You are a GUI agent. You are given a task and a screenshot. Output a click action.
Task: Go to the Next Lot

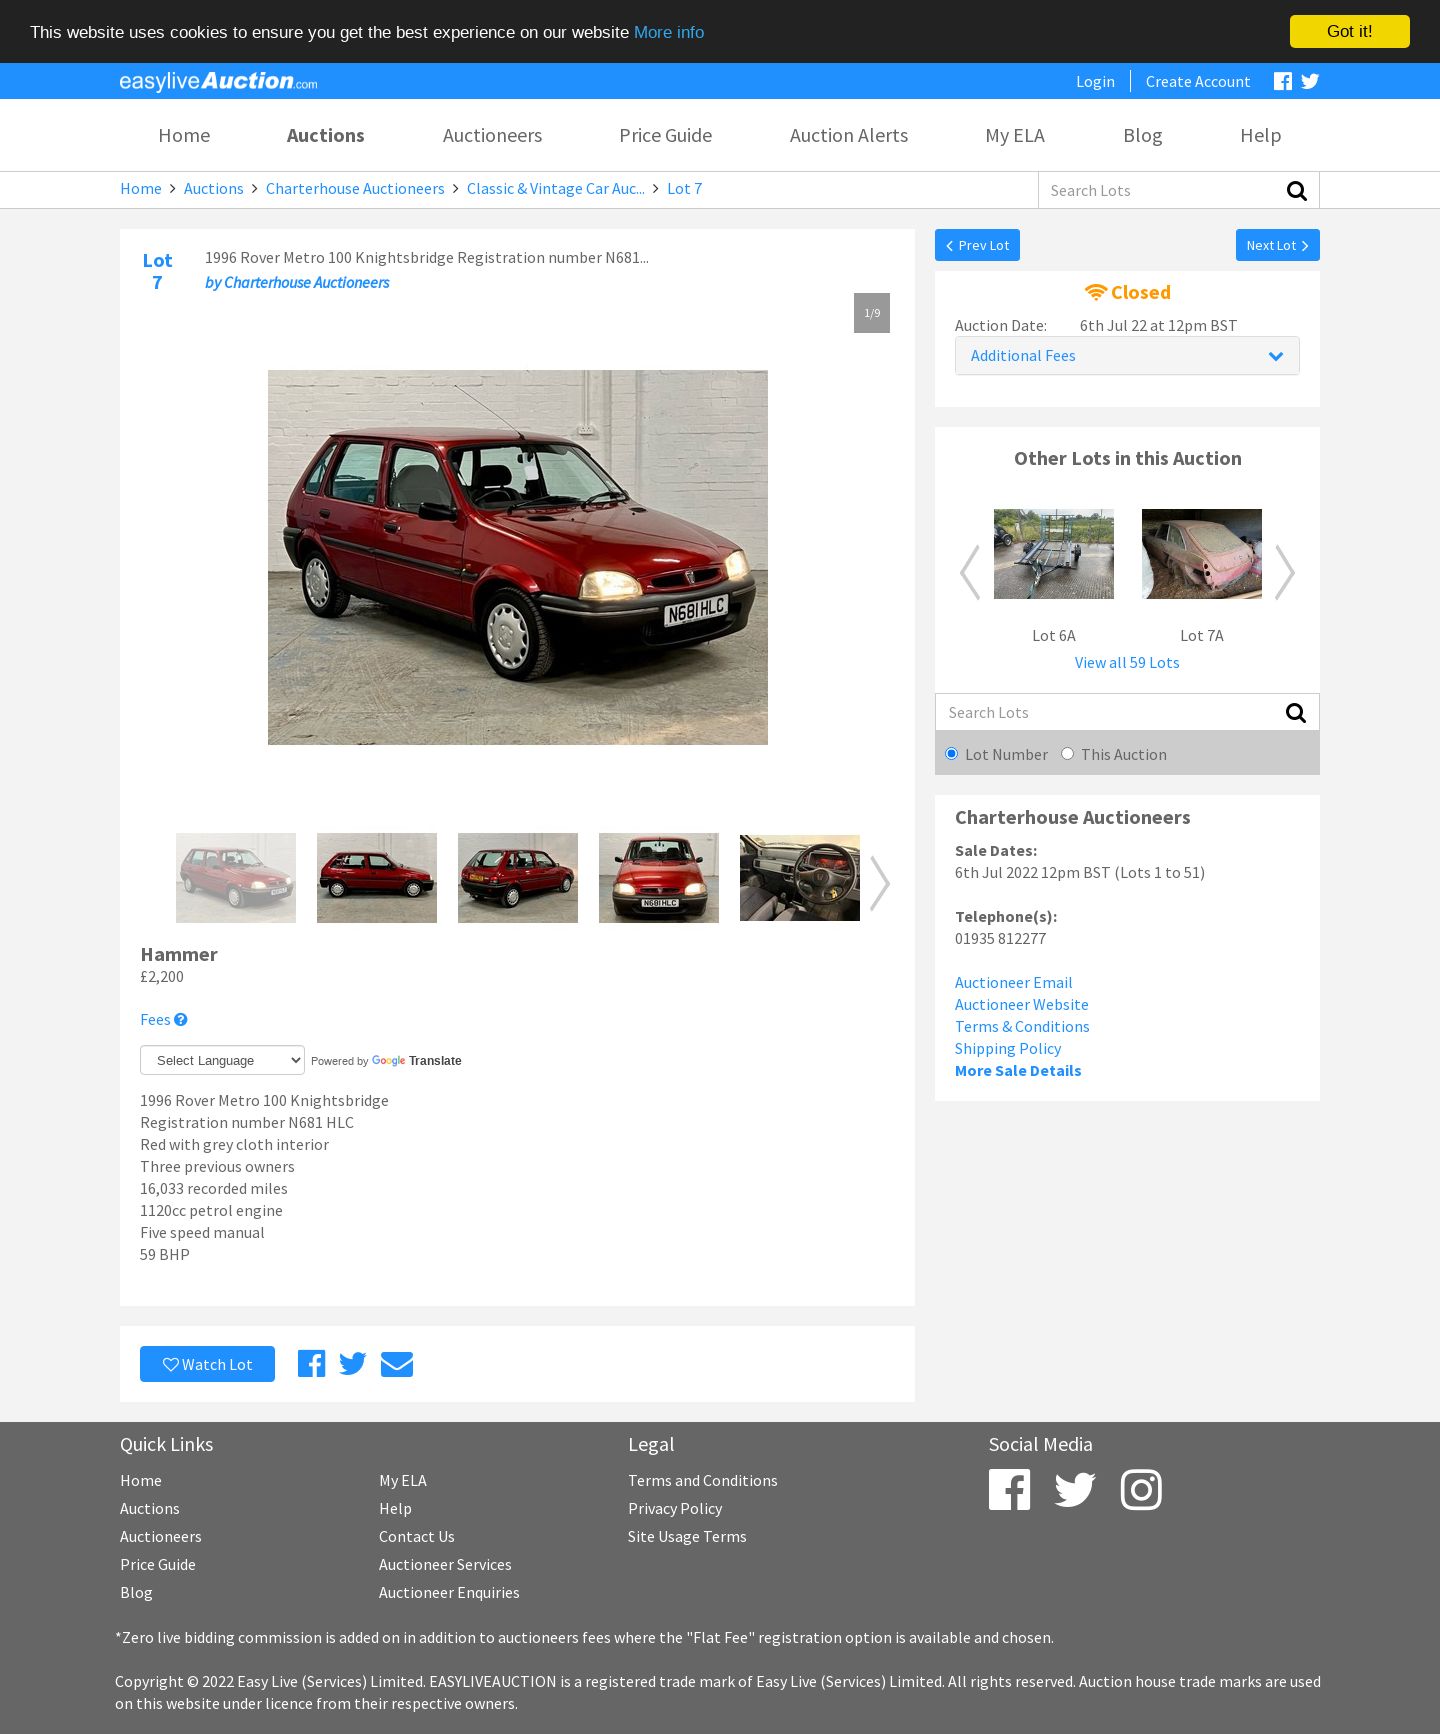pos(1278,245)
